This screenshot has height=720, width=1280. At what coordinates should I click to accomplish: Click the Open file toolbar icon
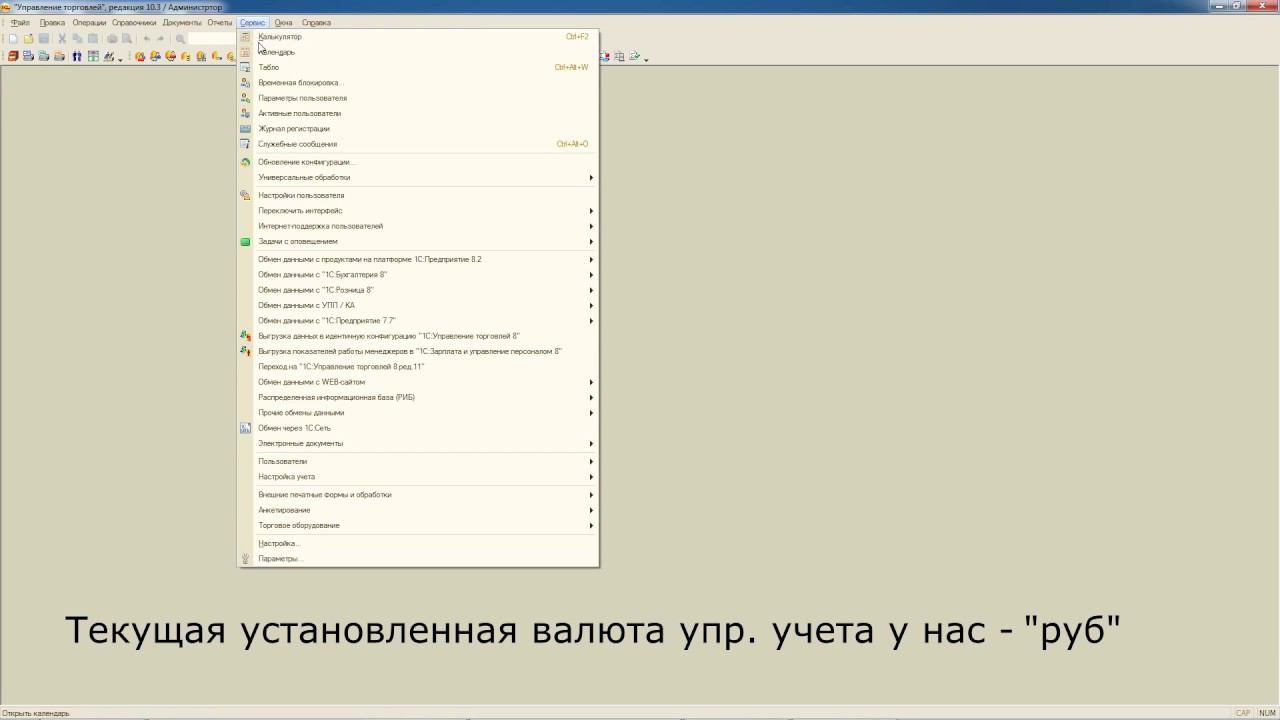click(x=28, y=39)
